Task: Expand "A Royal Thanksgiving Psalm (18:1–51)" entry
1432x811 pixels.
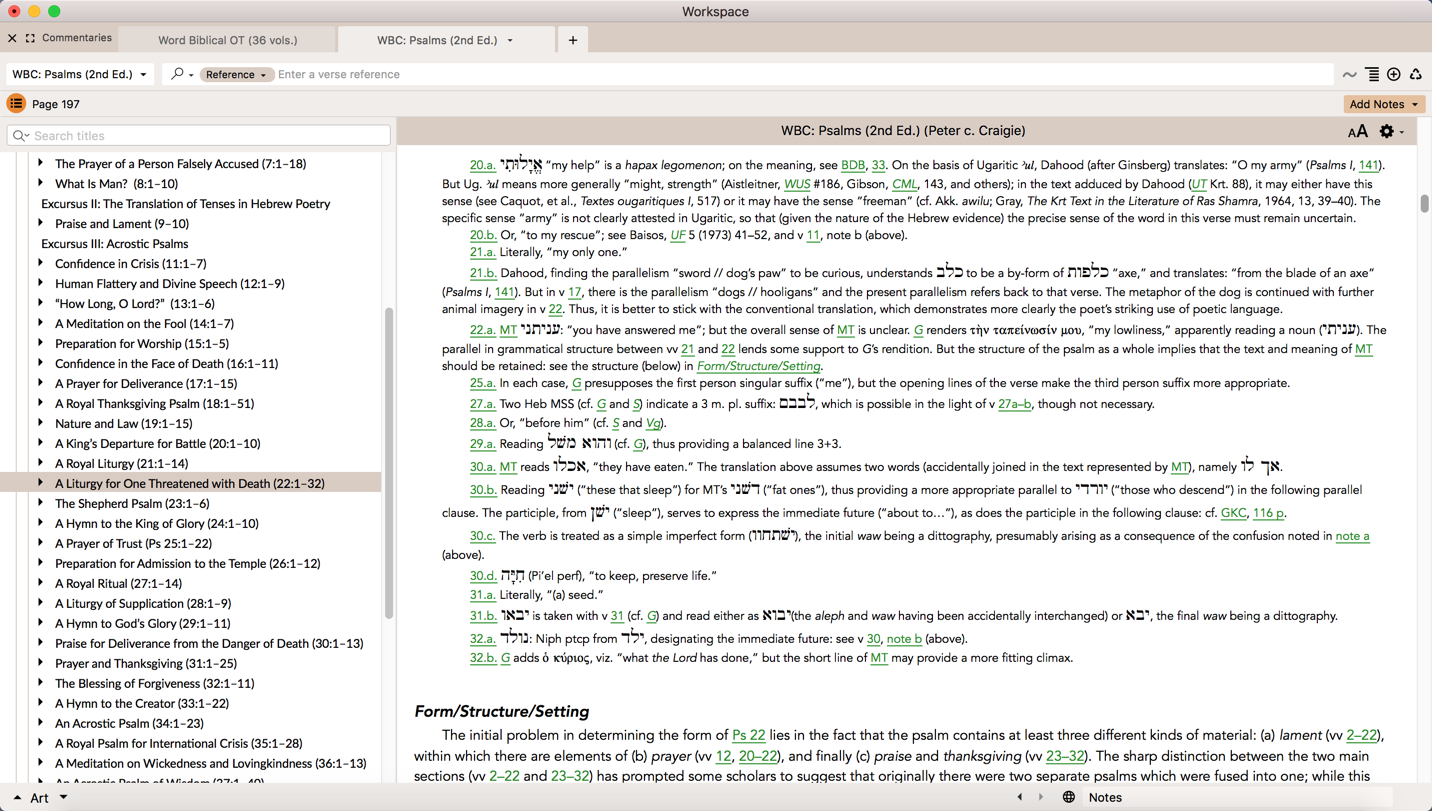Action: 41,403
